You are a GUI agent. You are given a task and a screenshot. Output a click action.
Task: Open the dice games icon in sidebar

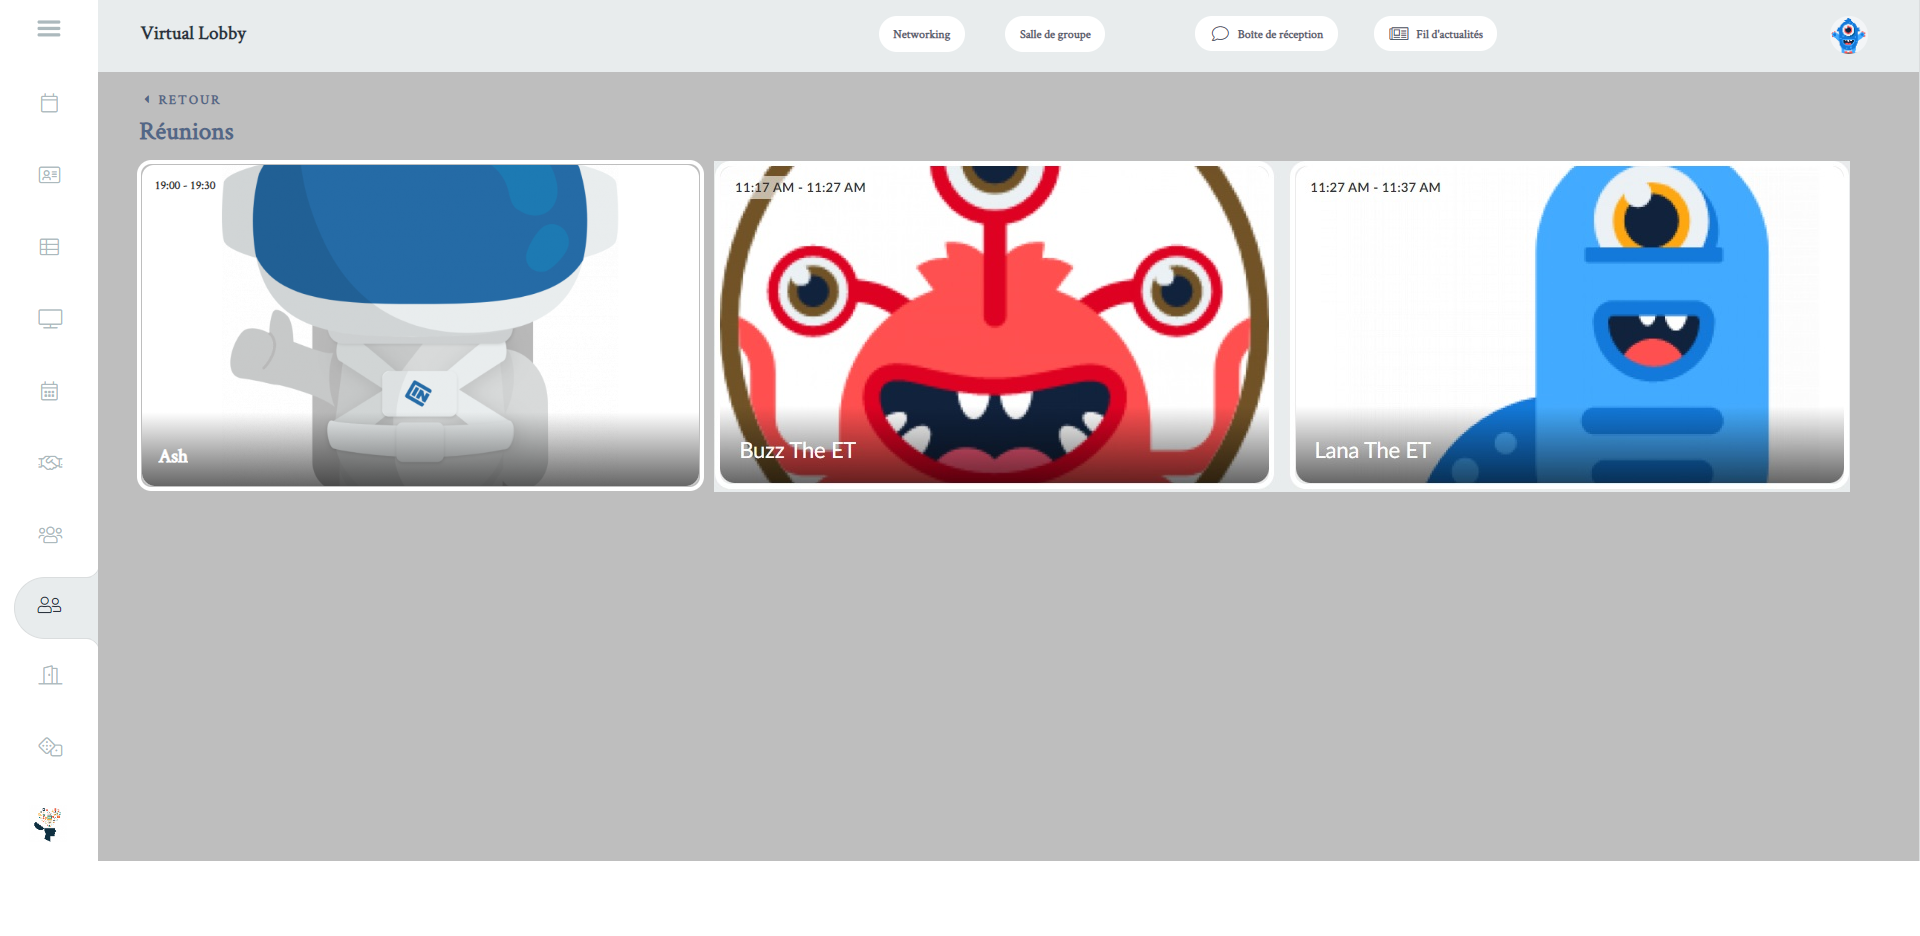[x=50, y=747]
